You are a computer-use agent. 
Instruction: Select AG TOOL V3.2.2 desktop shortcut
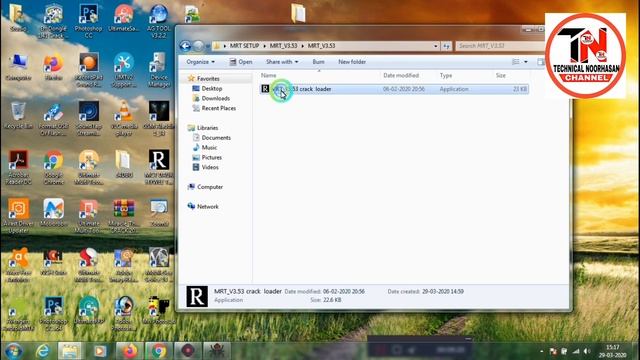(159, 20)
